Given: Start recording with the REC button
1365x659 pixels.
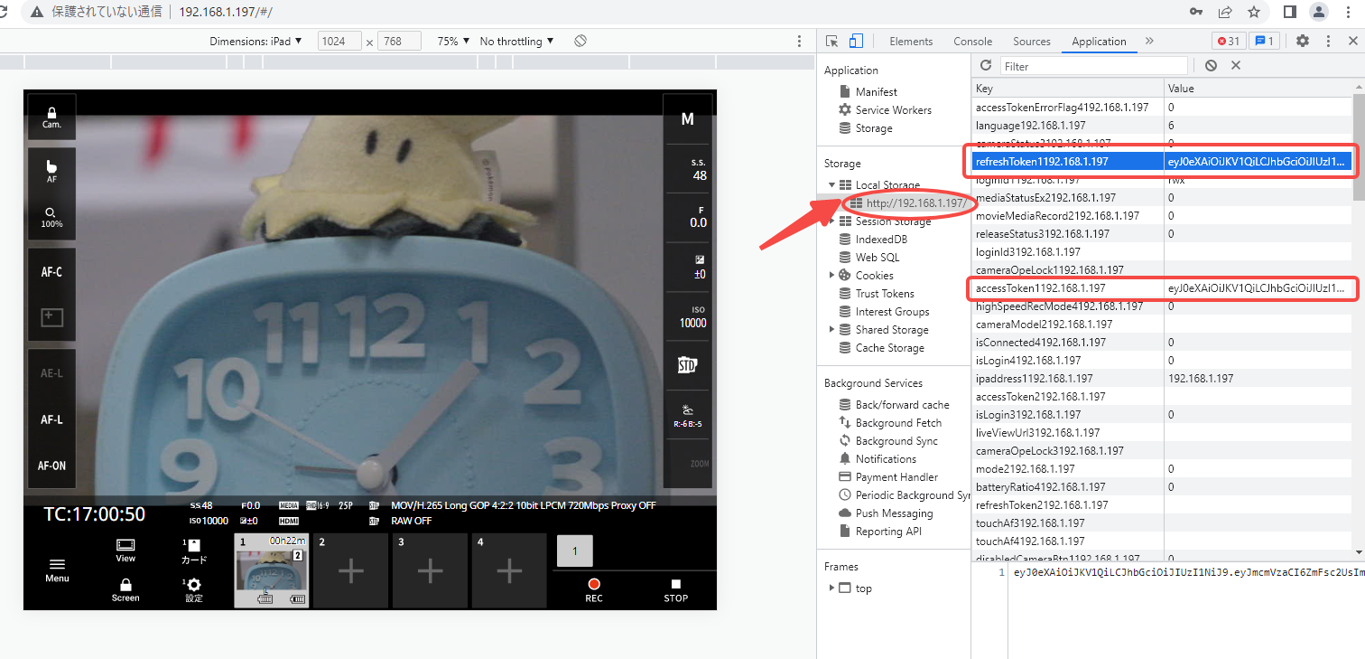Looking at the screenshot, I should click(594, 590).
